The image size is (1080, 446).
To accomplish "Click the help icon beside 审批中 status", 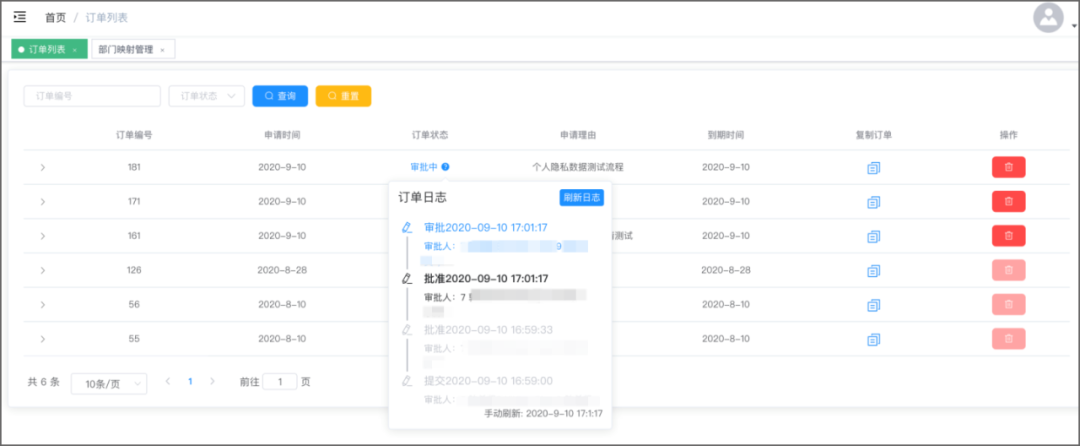I will (446, 167).
